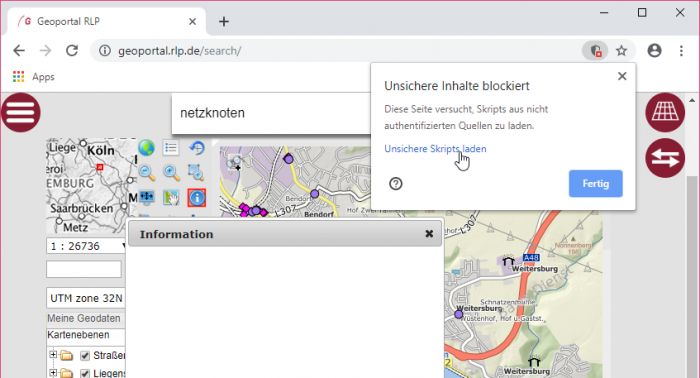Open a new browser tab
This screenshot has width=700, height=378.
tap(224, 21)
